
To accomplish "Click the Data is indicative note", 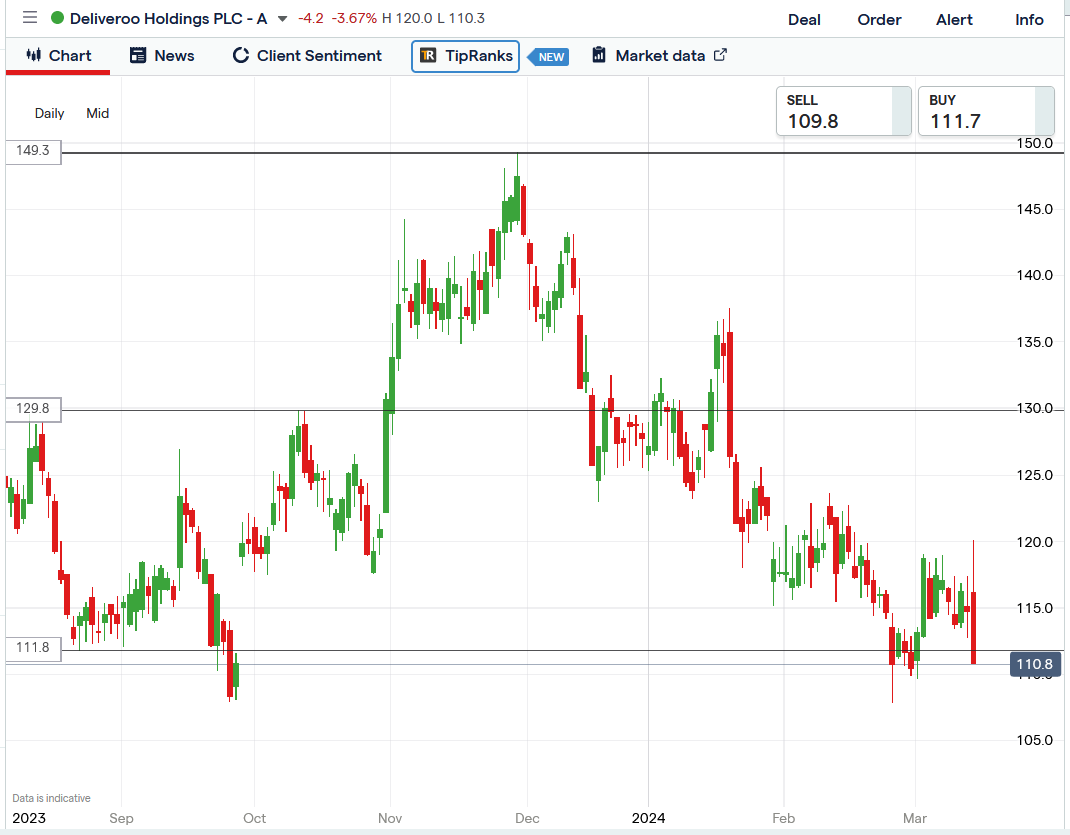I will [x=51, y=798].
